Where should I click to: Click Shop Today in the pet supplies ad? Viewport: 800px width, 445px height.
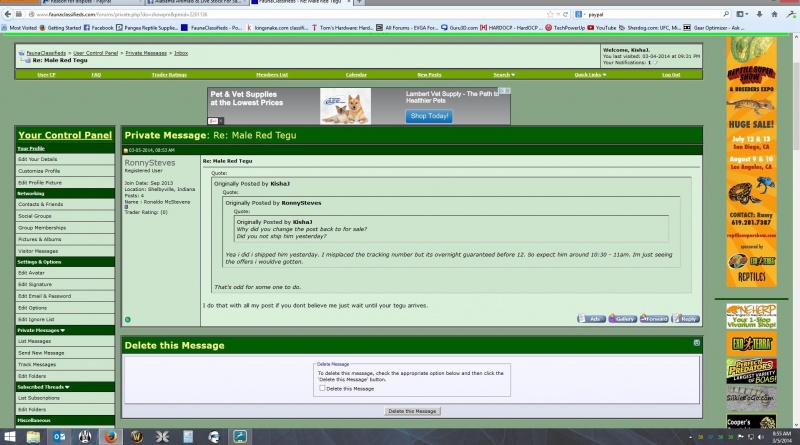[x=429, y=116]
